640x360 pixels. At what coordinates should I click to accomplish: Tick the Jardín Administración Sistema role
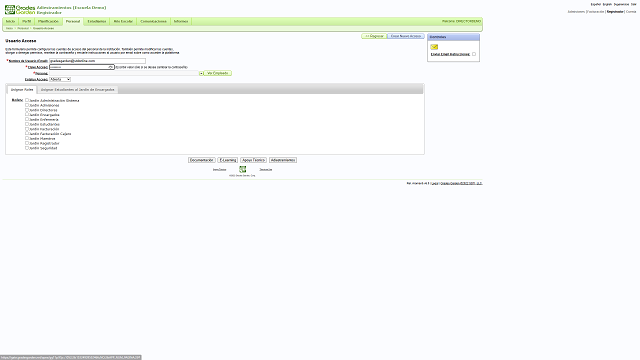pyautogui.click(x=27, y=100)
